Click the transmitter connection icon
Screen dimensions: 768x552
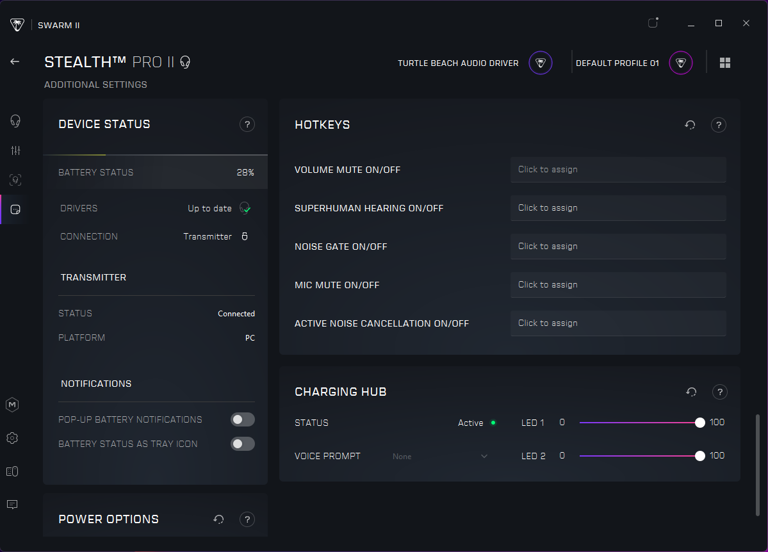point(244,236)
